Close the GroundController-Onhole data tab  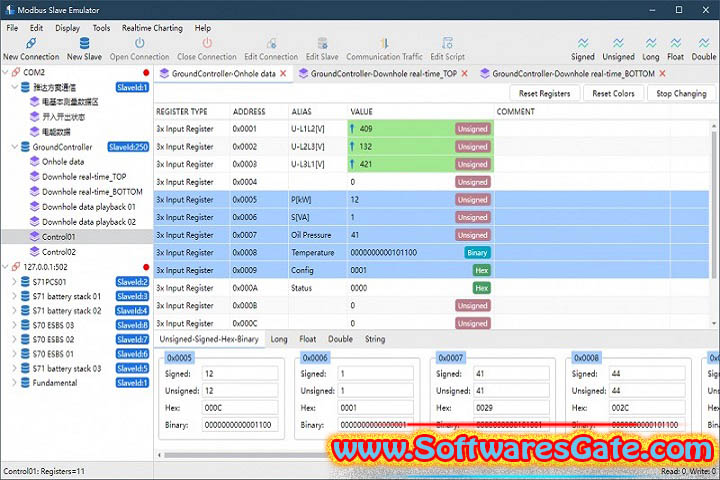tap(283, 73)
